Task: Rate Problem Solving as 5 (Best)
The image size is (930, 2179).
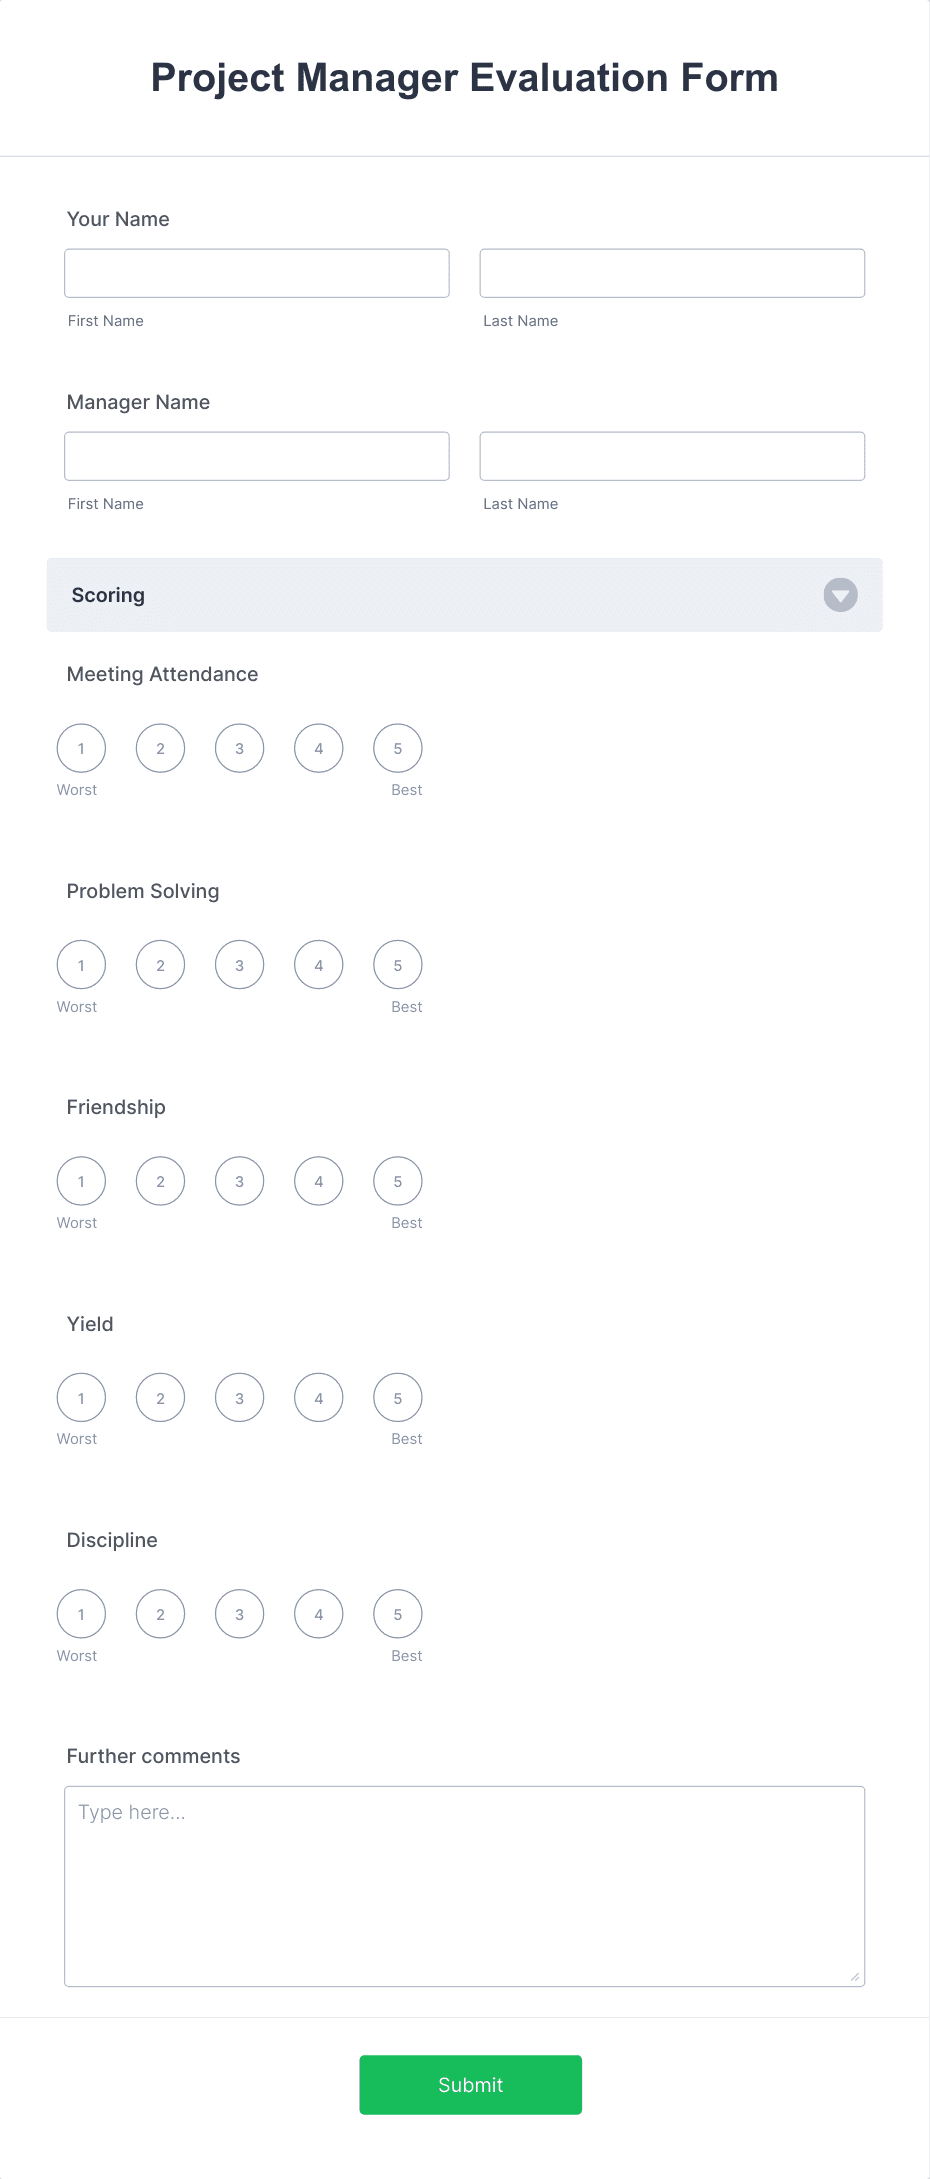Action: (x=397, y=964)
